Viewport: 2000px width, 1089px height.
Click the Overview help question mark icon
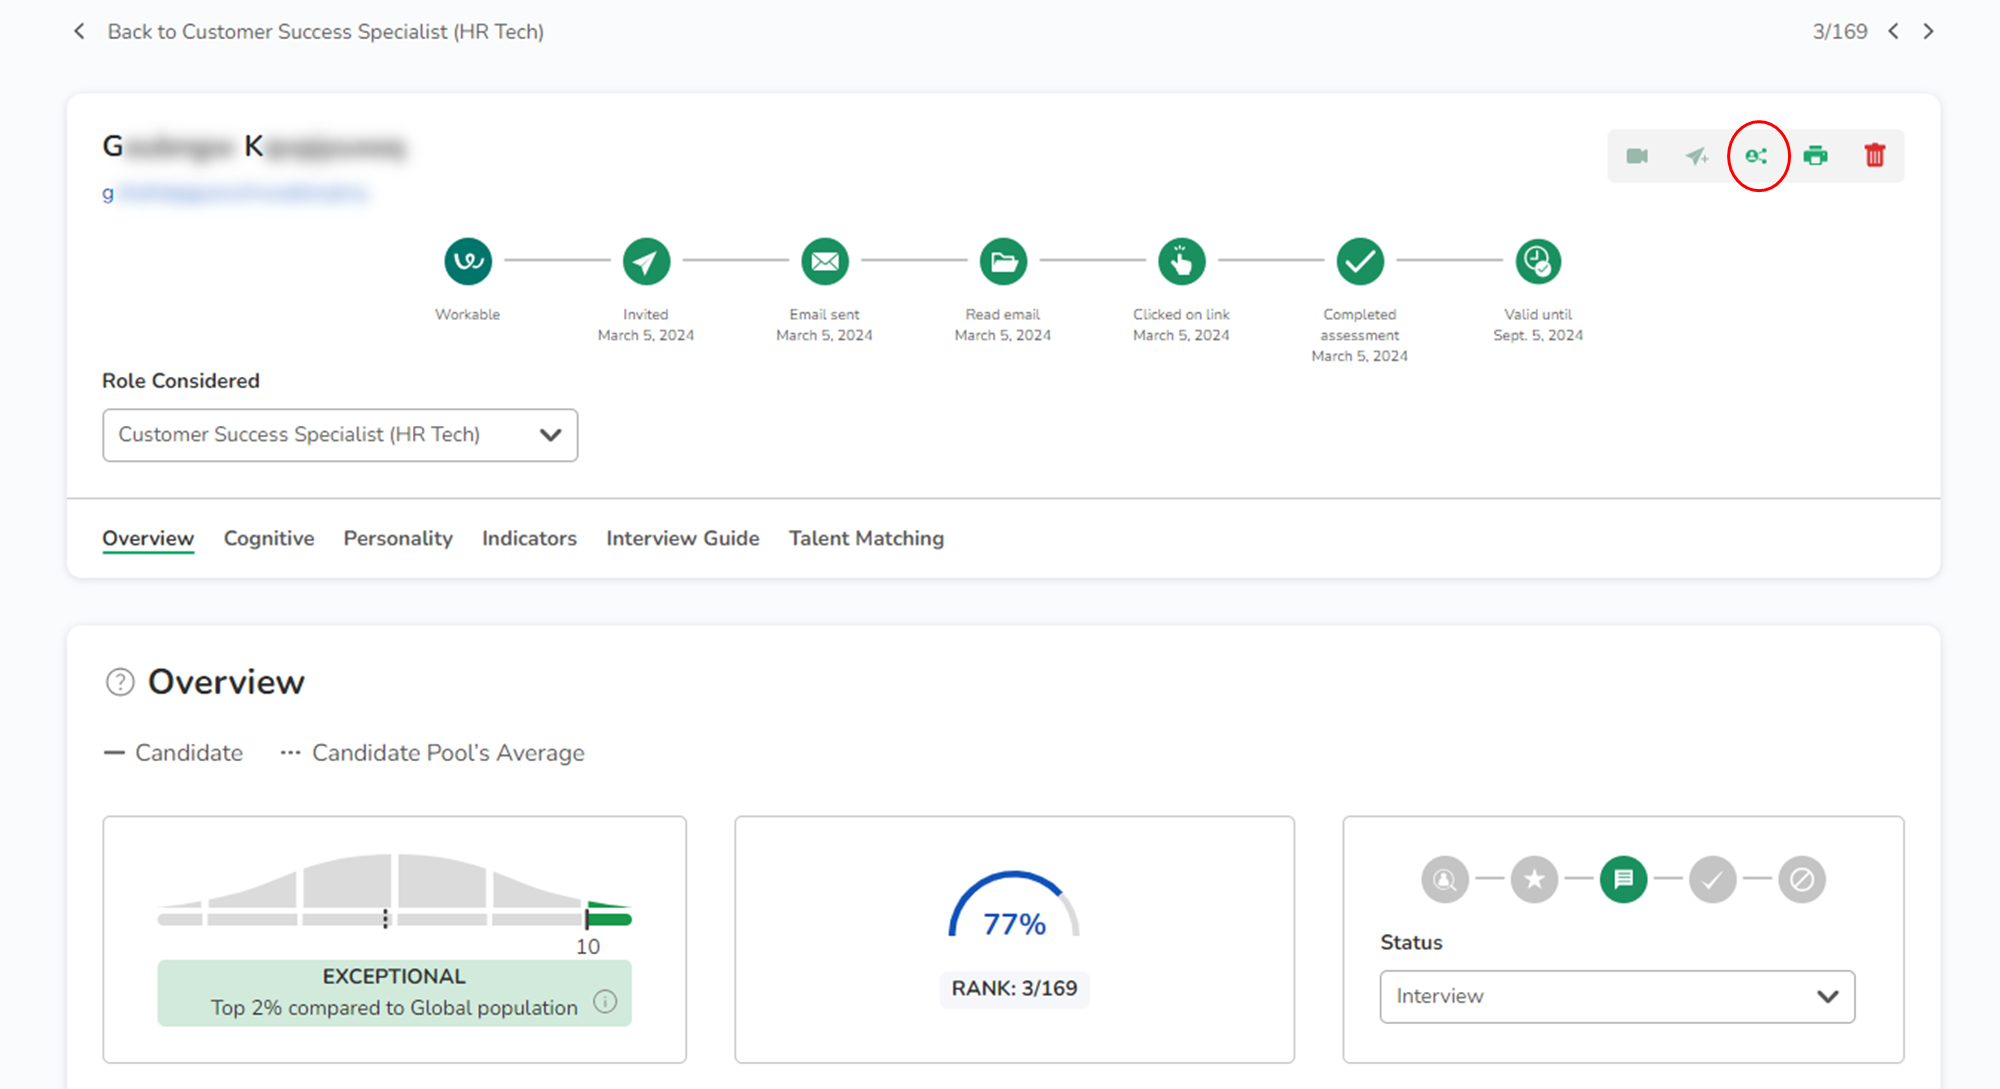point(120,682)
